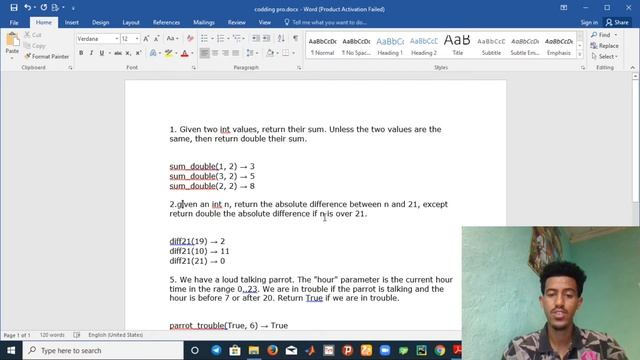This screenshot has width=640, height=360.
Task: Undo the last action
Action: pyautogui.click(x=27, y=7)
